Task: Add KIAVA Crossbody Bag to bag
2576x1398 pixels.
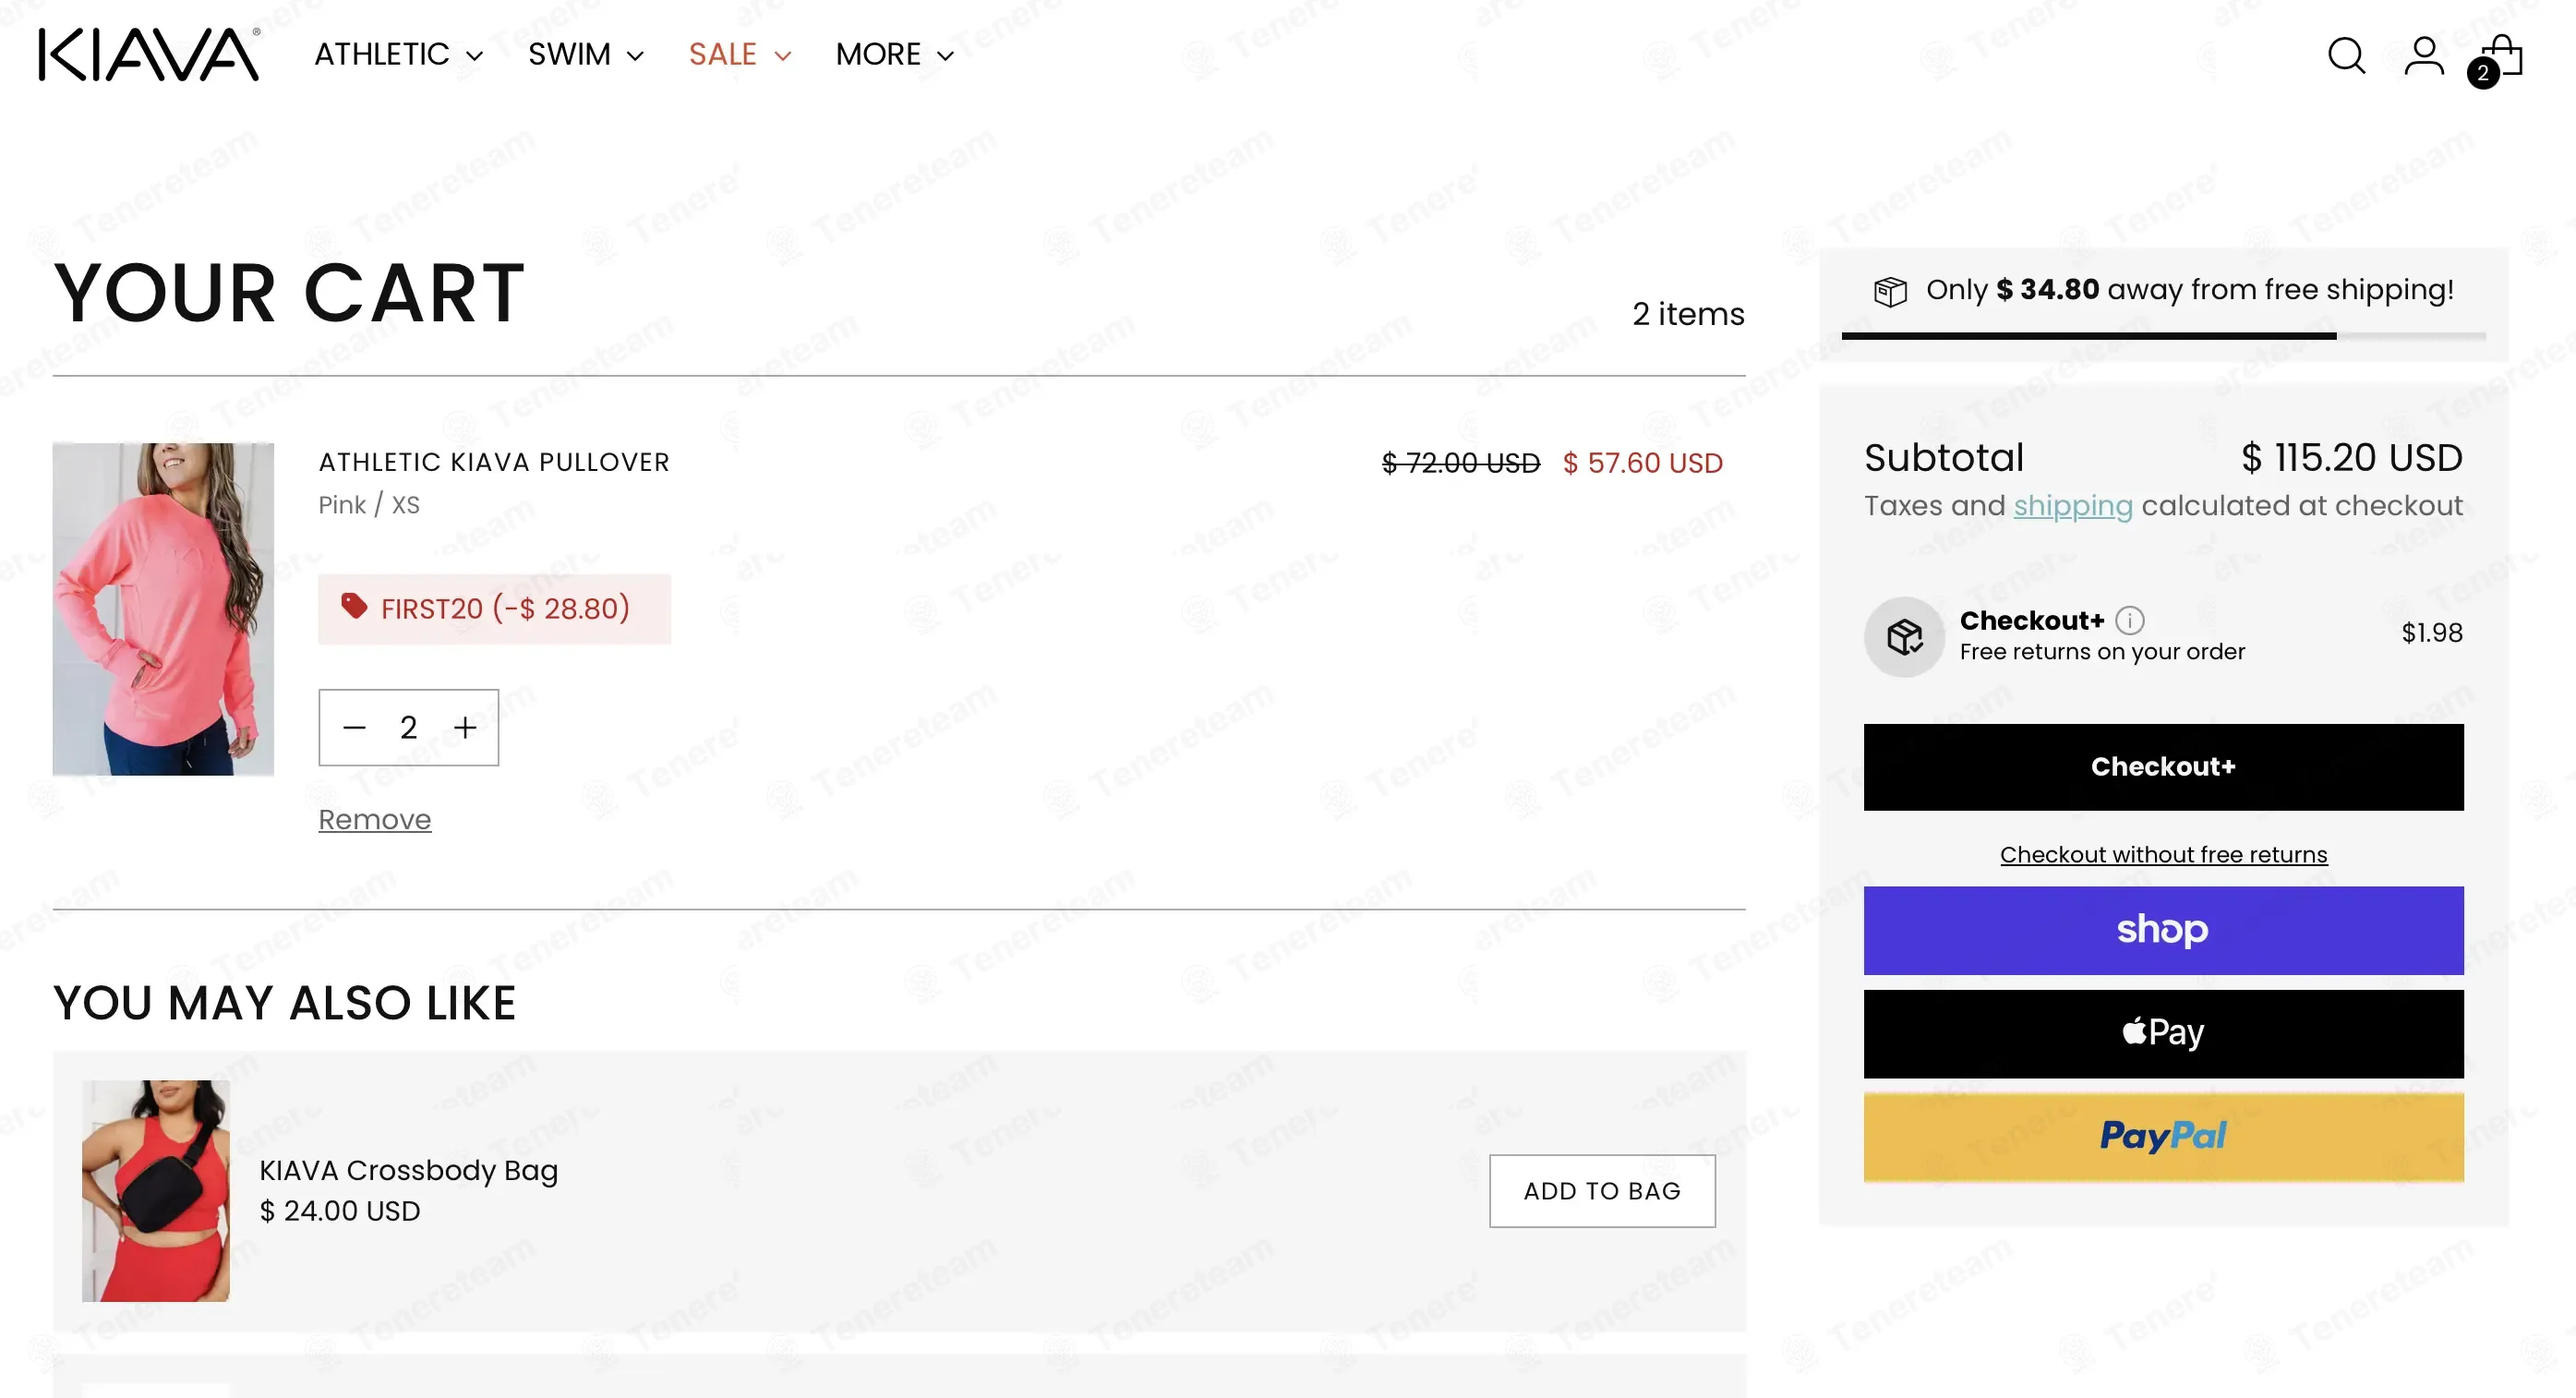Action: [1602, 1190]
